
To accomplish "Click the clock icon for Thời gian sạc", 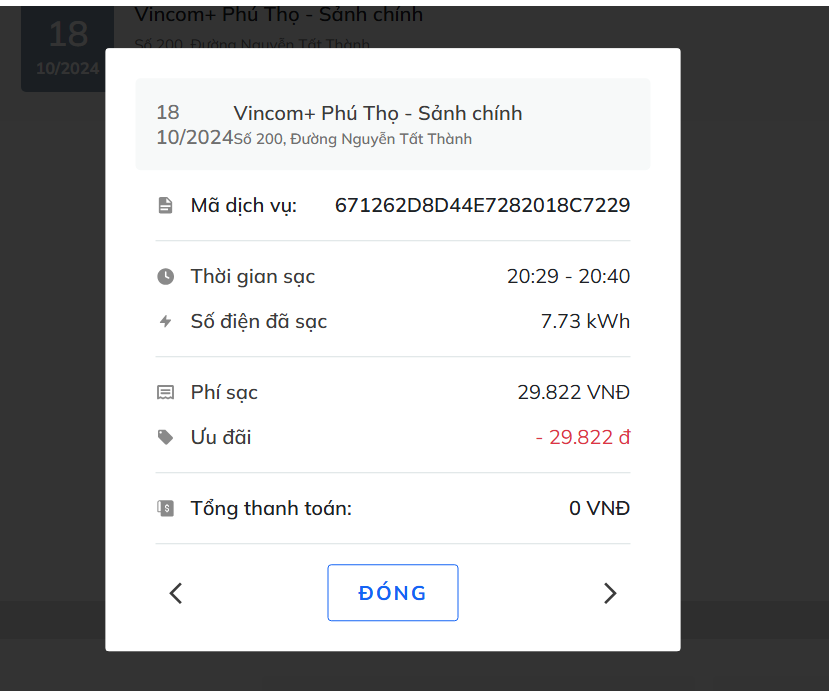I will click(165, 276).
